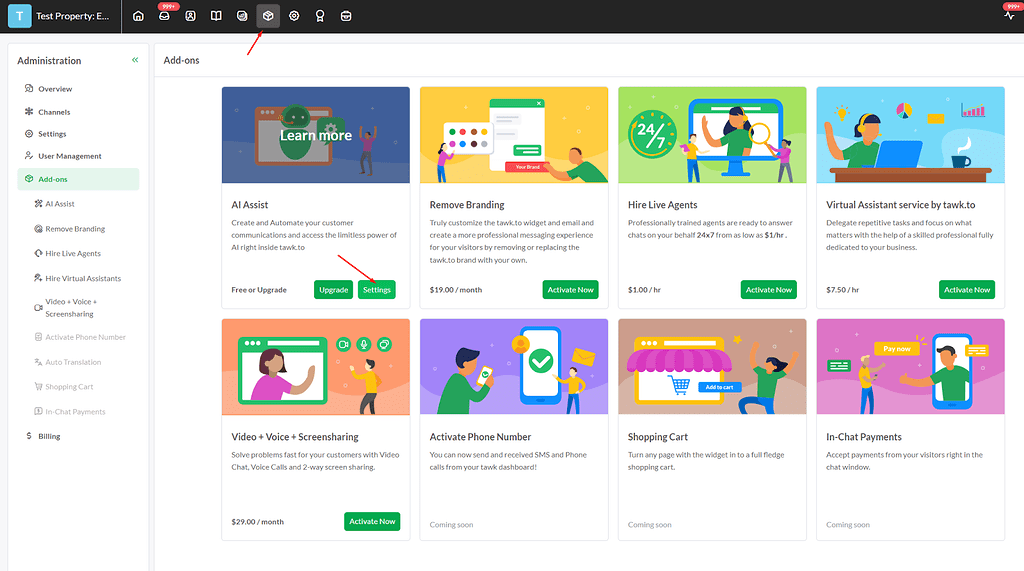Collapse the Administration sidebar panel
This screenshot has height=571, width=1024.
pyautogui.click(x=135, y=60)
